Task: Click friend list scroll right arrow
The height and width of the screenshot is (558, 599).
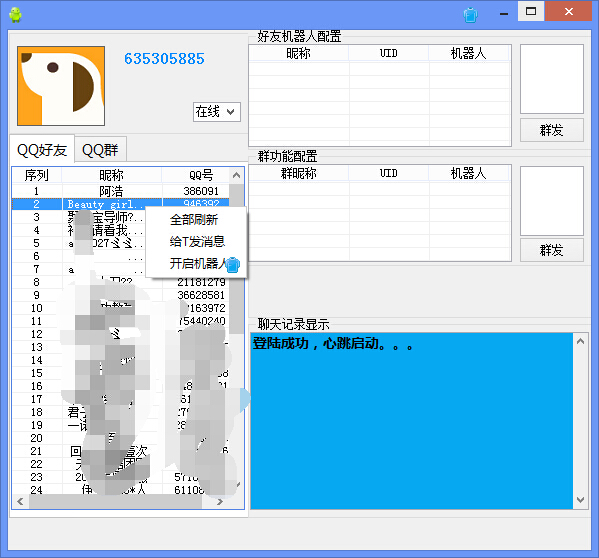Action: coord(220,501)
